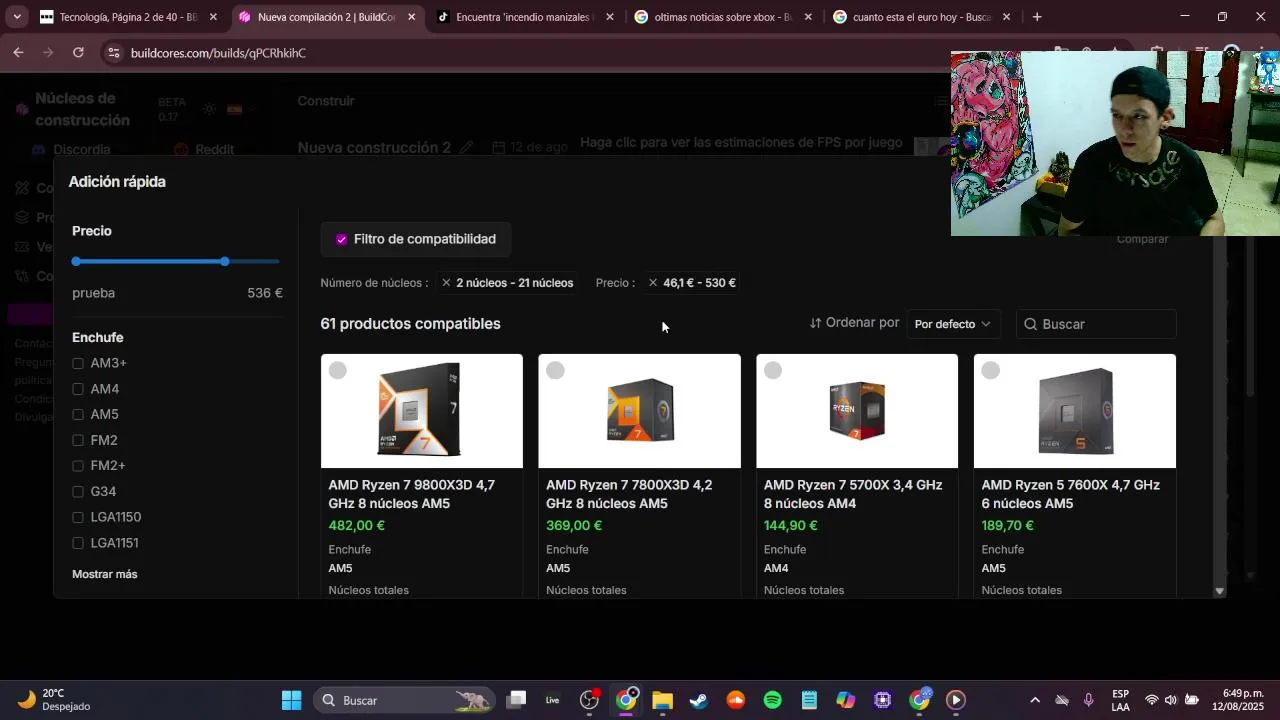Show hidden system tray icons
The width and height of the screenshot is (1280, 720).
[x=1035, y=700]
